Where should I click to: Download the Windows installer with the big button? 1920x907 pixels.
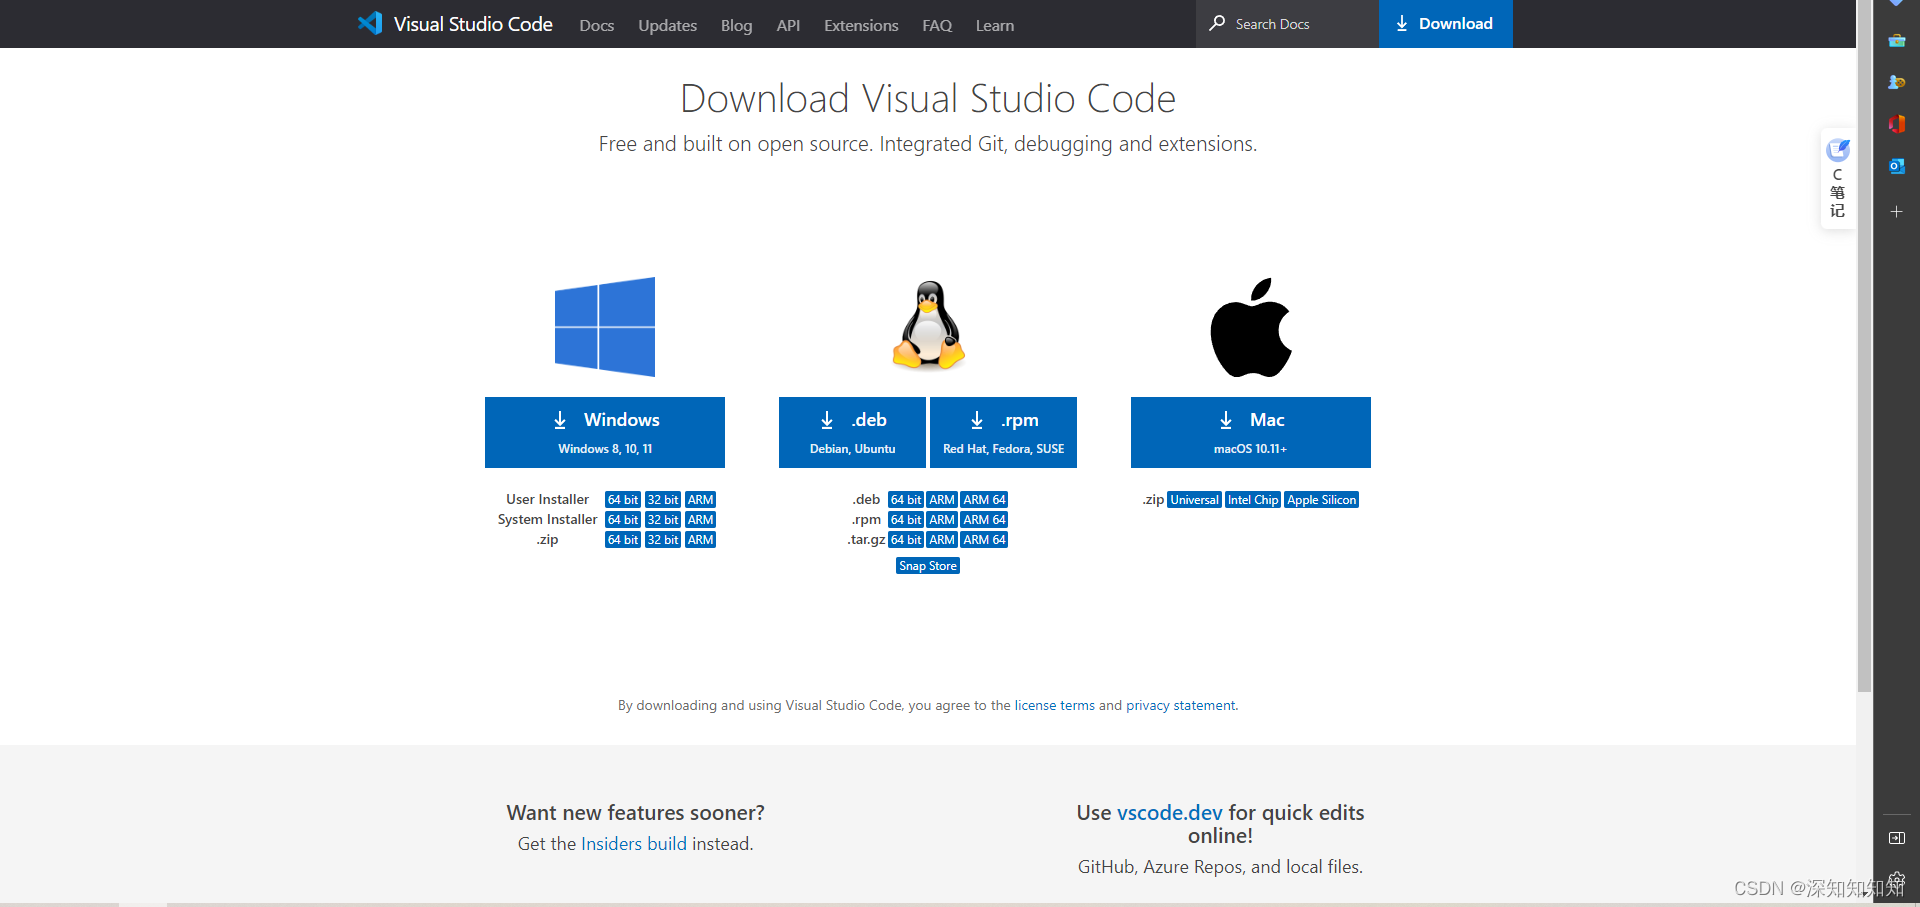pyautogui.click(x=605, y=432)
